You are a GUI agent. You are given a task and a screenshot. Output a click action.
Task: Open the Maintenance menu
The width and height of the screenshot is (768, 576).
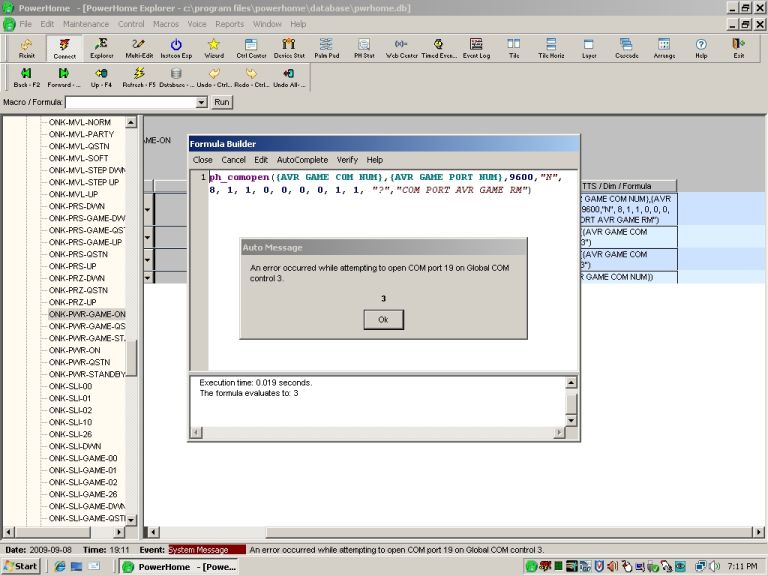[86, 24]
